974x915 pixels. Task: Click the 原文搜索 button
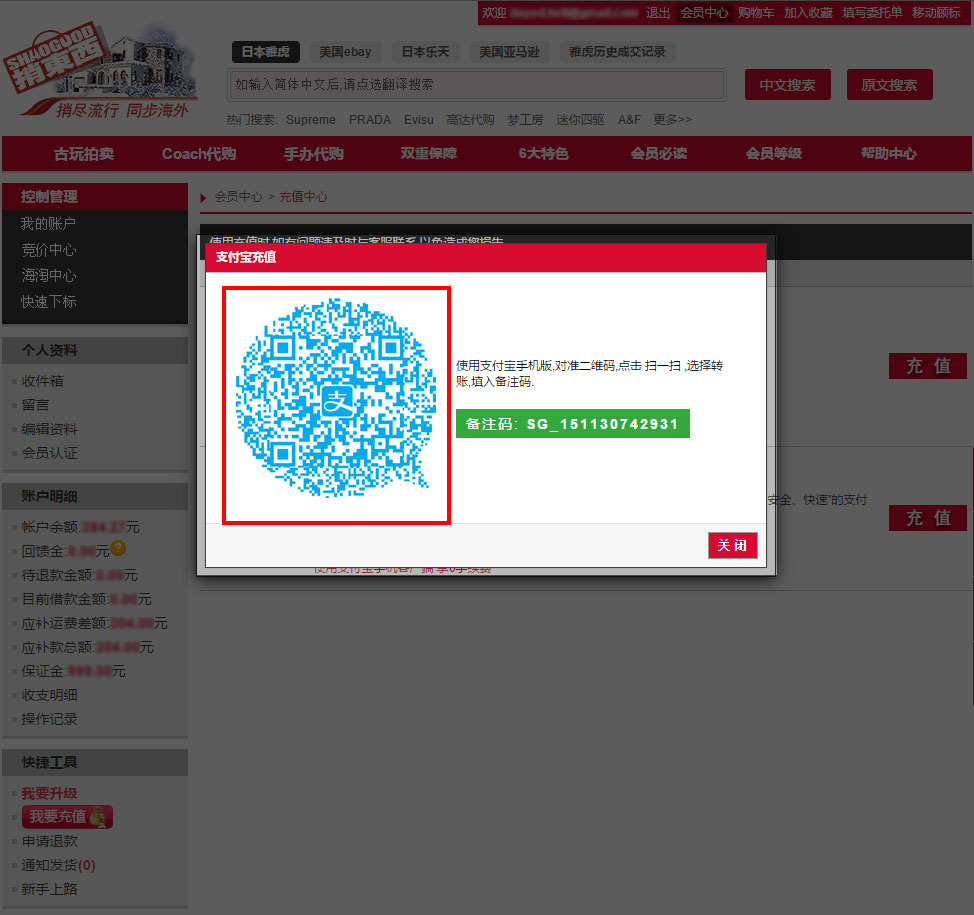pyautogui.click(x=890, y=84)
